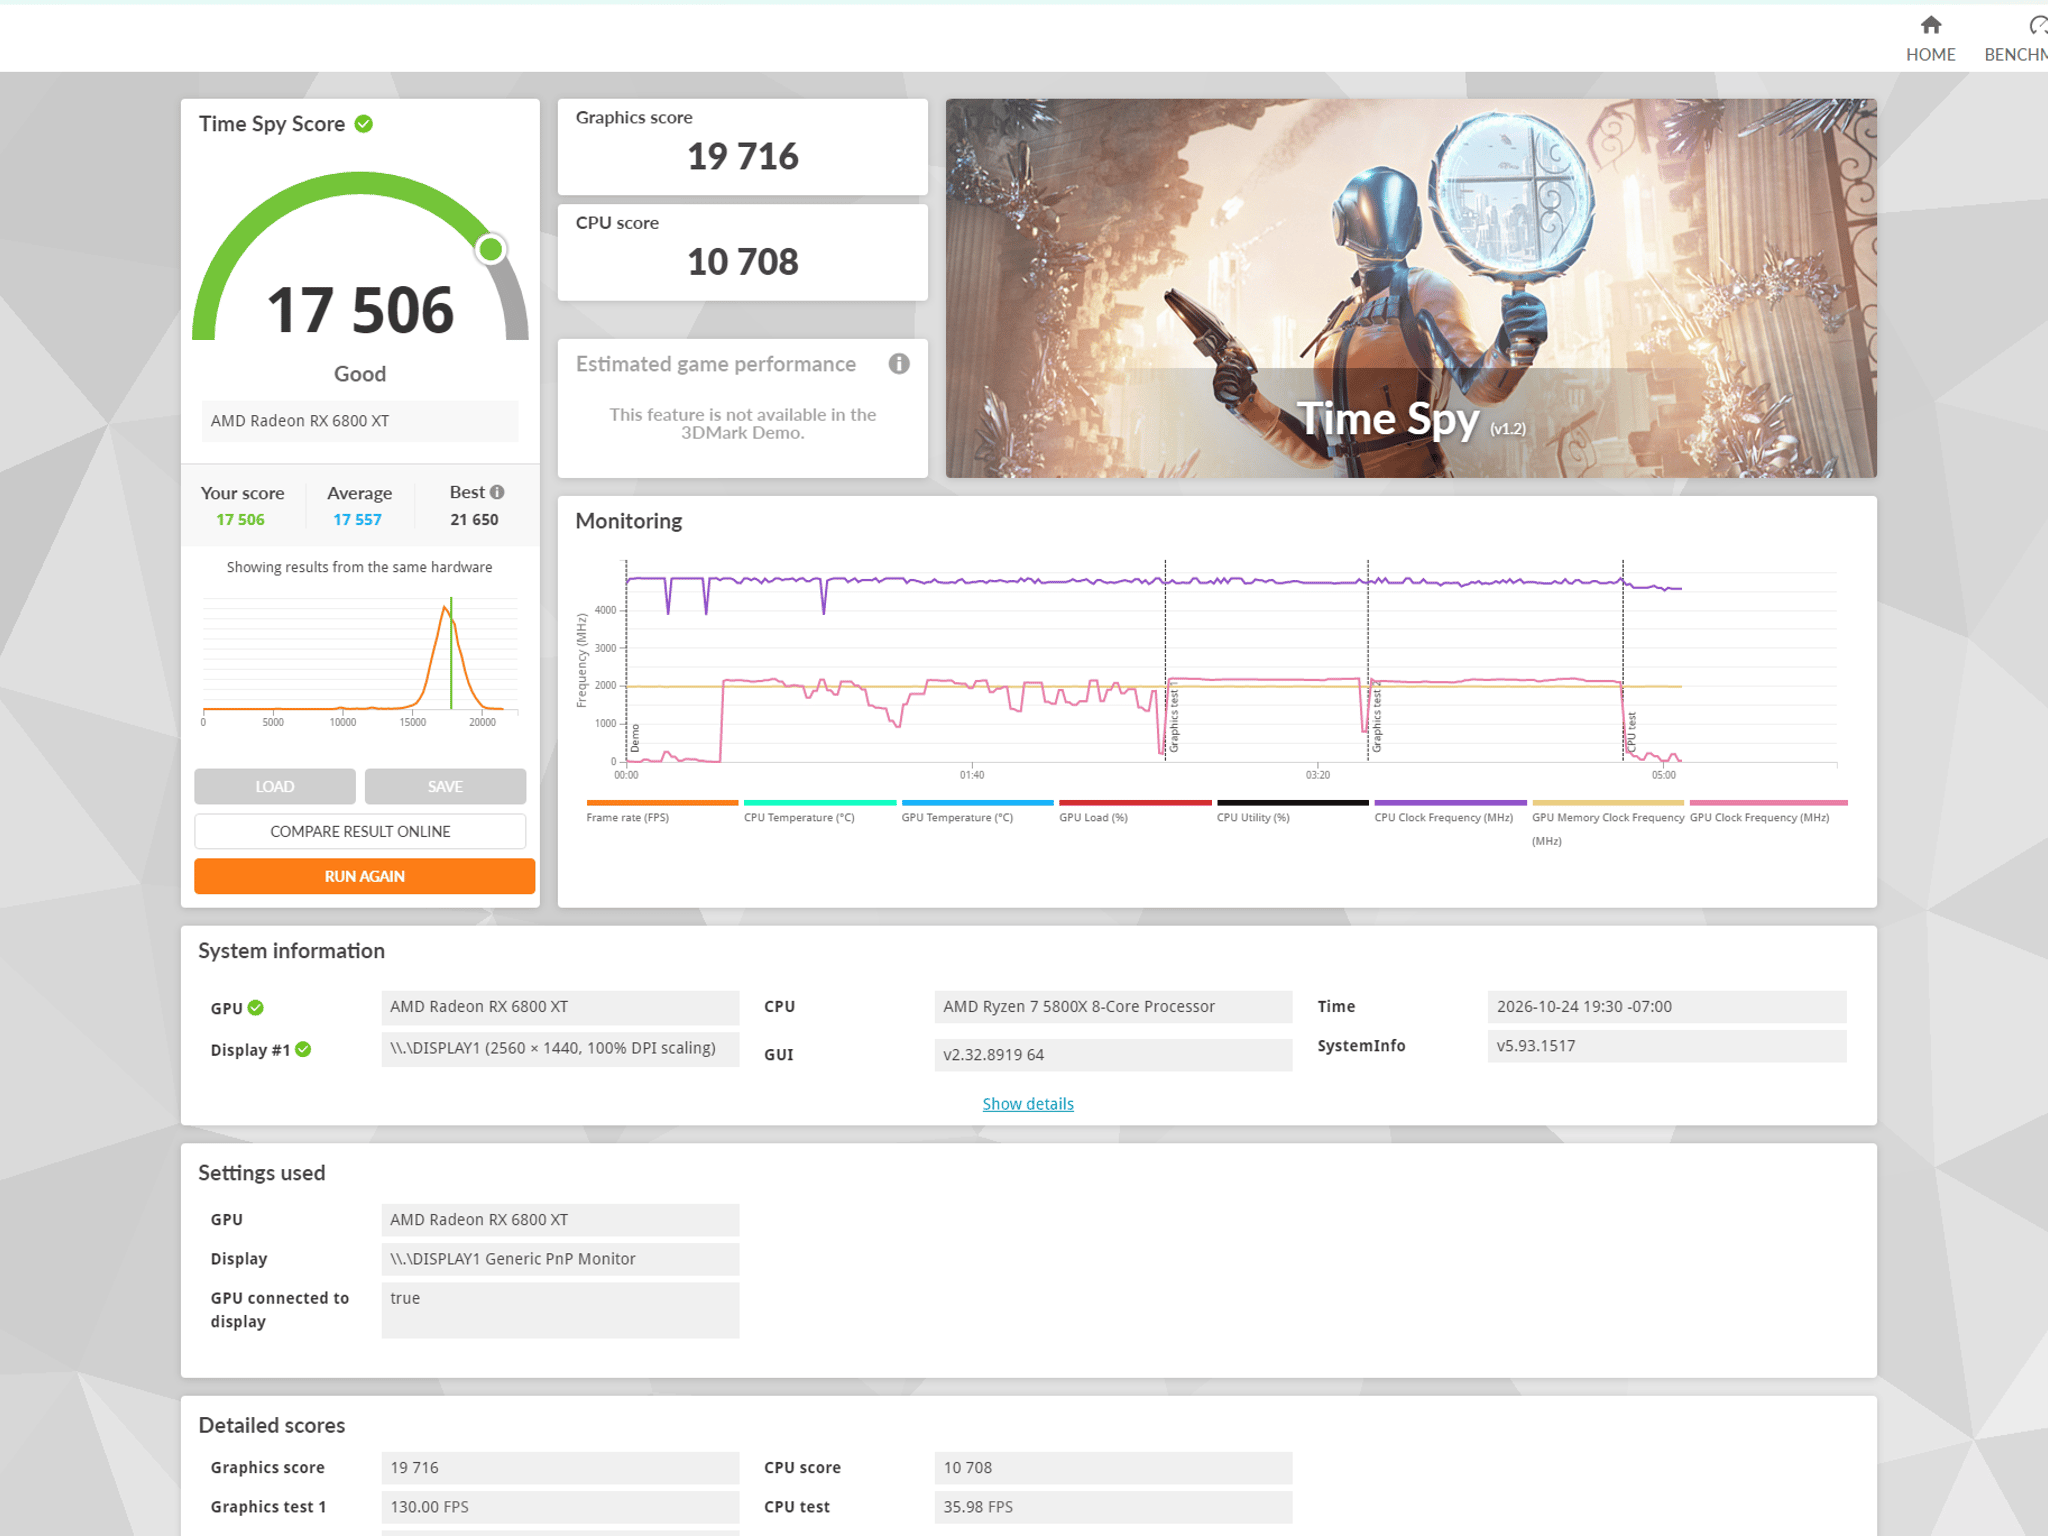Click Your score value 17 506

click(x=240, y=520)
